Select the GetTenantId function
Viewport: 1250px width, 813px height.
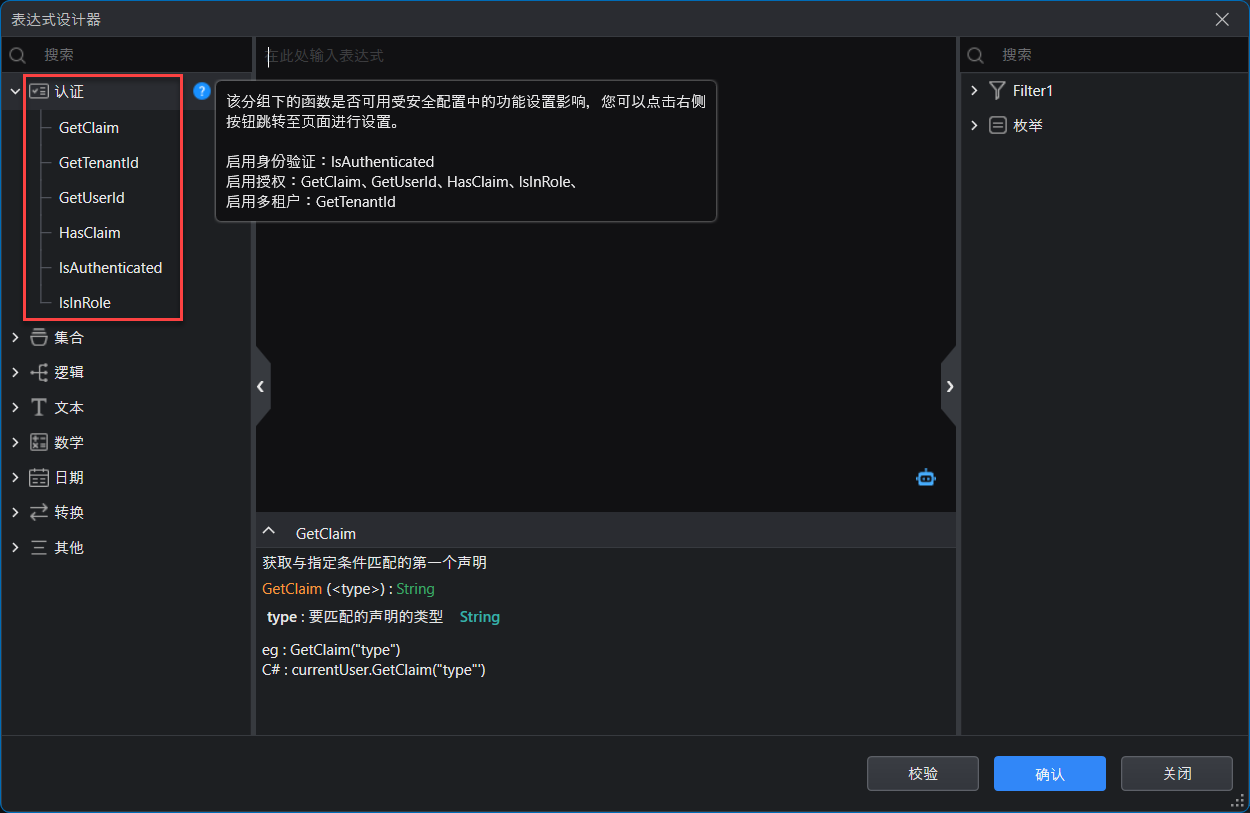point(98,163)
